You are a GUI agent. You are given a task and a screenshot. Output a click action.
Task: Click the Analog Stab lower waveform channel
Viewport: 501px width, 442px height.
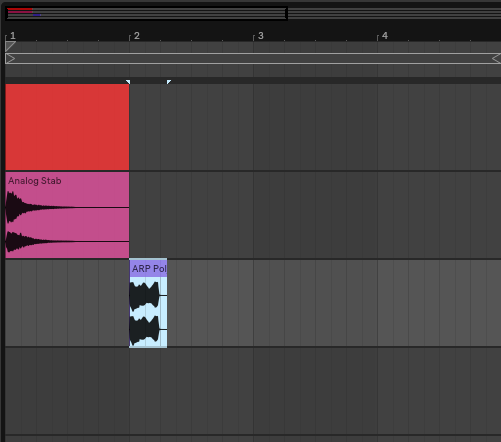click(x=67, y=241)
